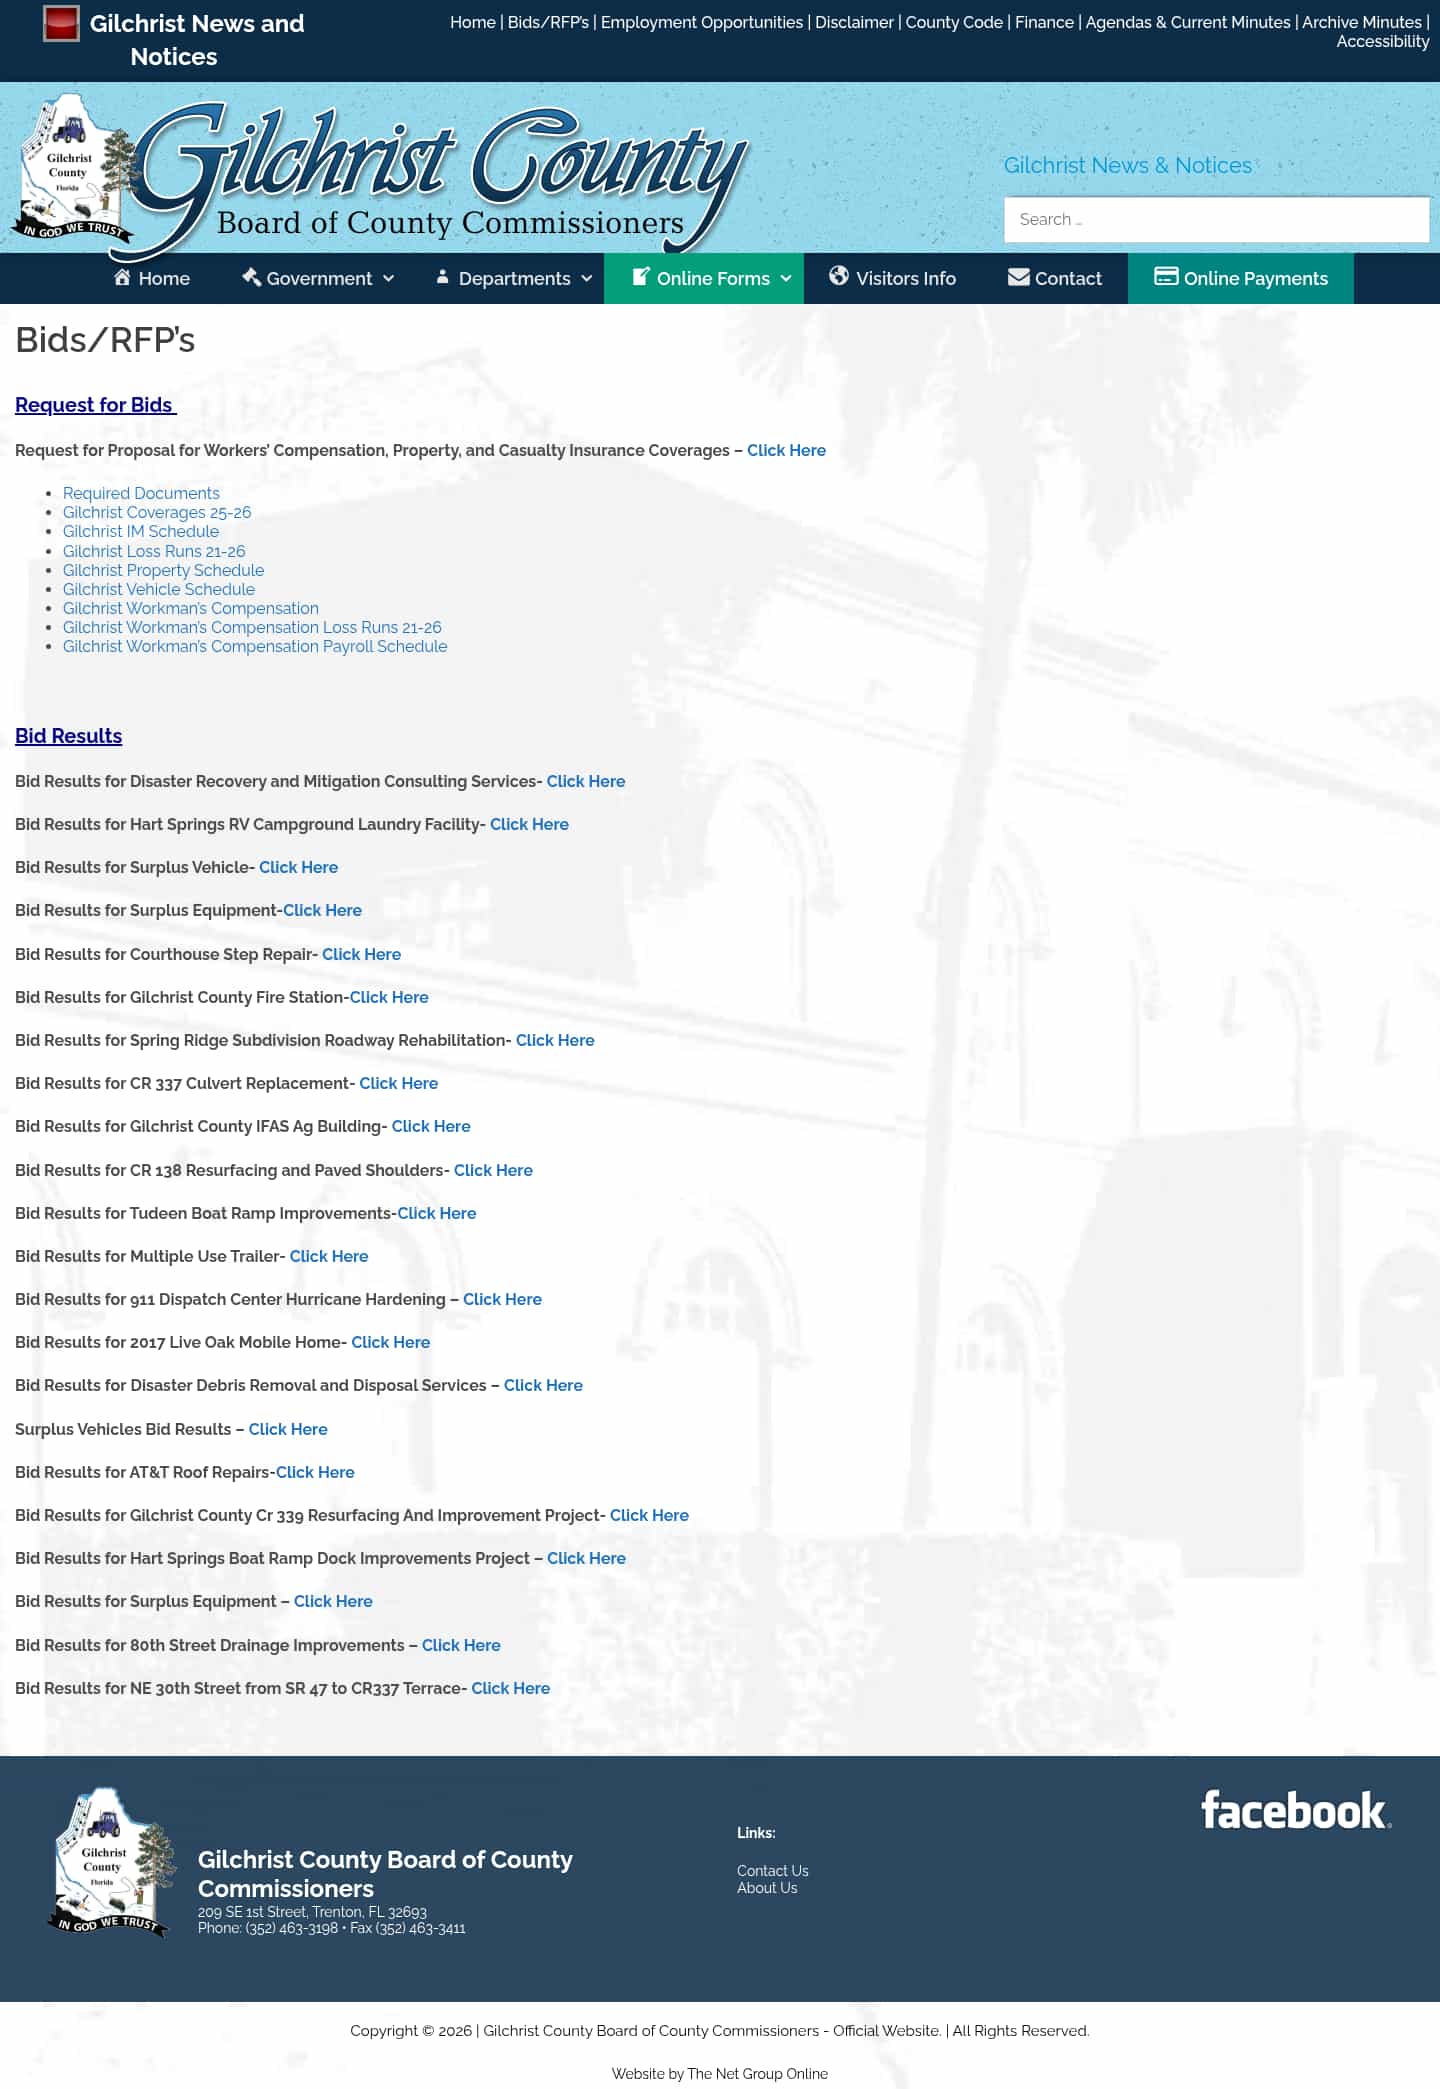Click into the Search field

[x=1216, y=219]
